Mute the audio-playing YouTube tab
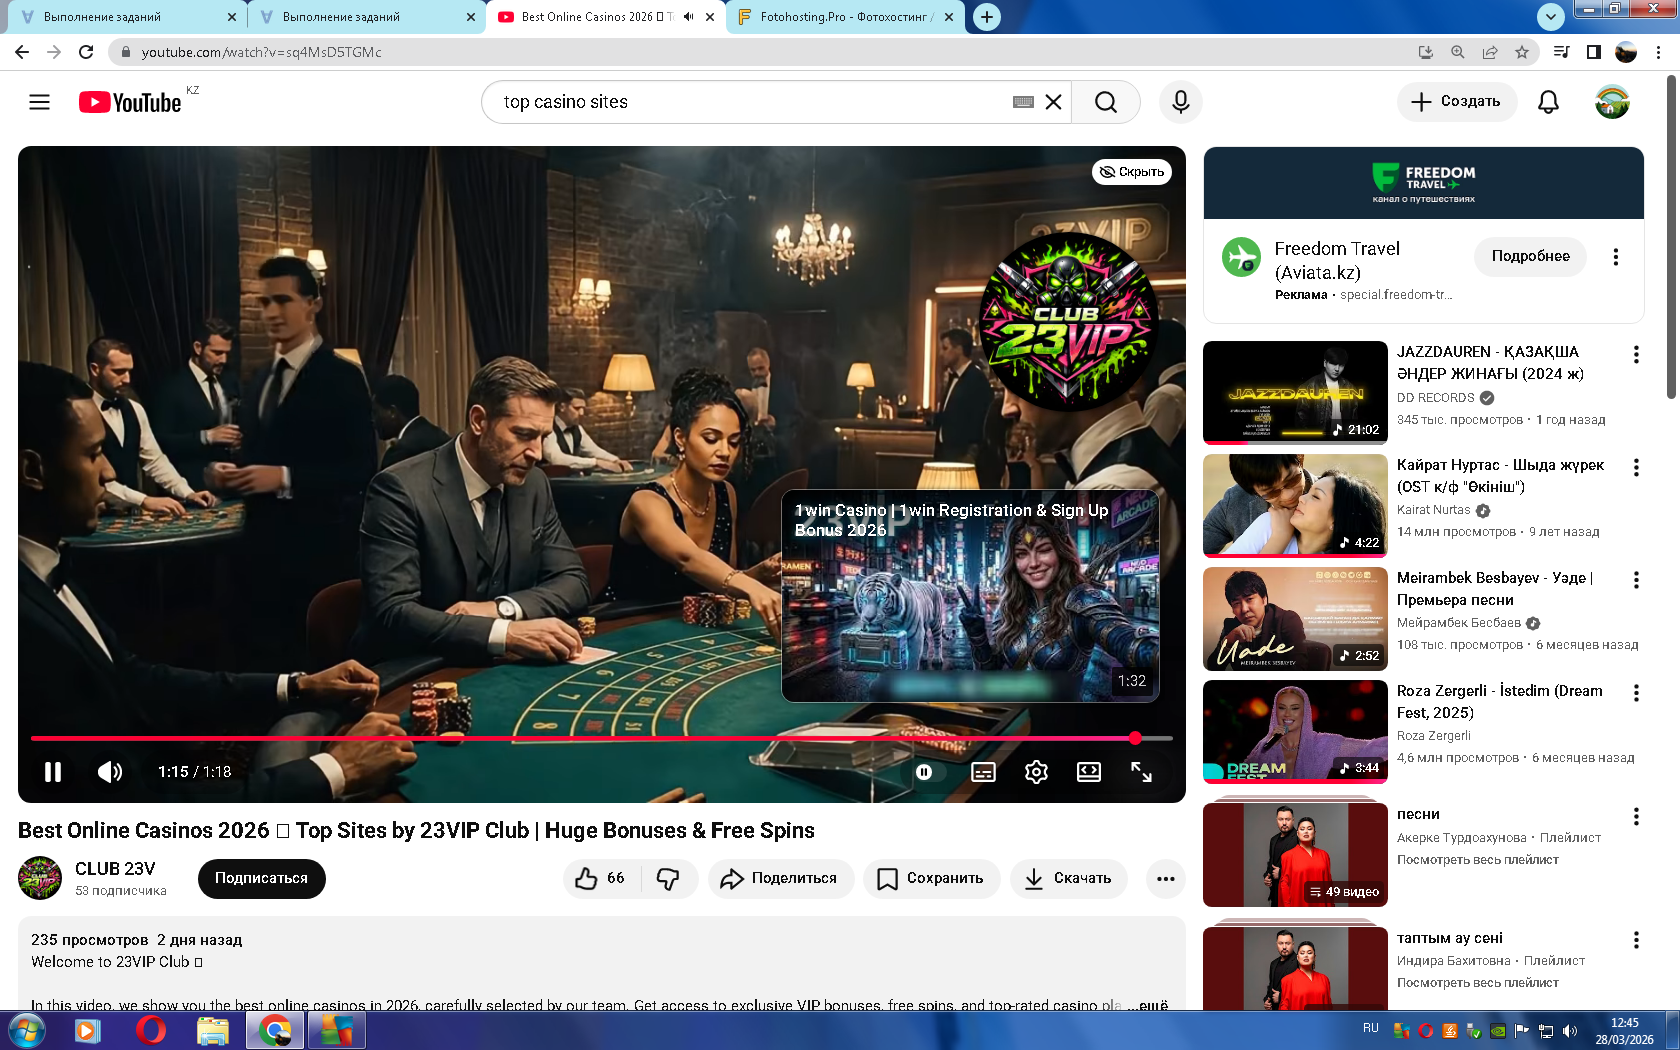1680x1050 pixels. click(689, 17)
